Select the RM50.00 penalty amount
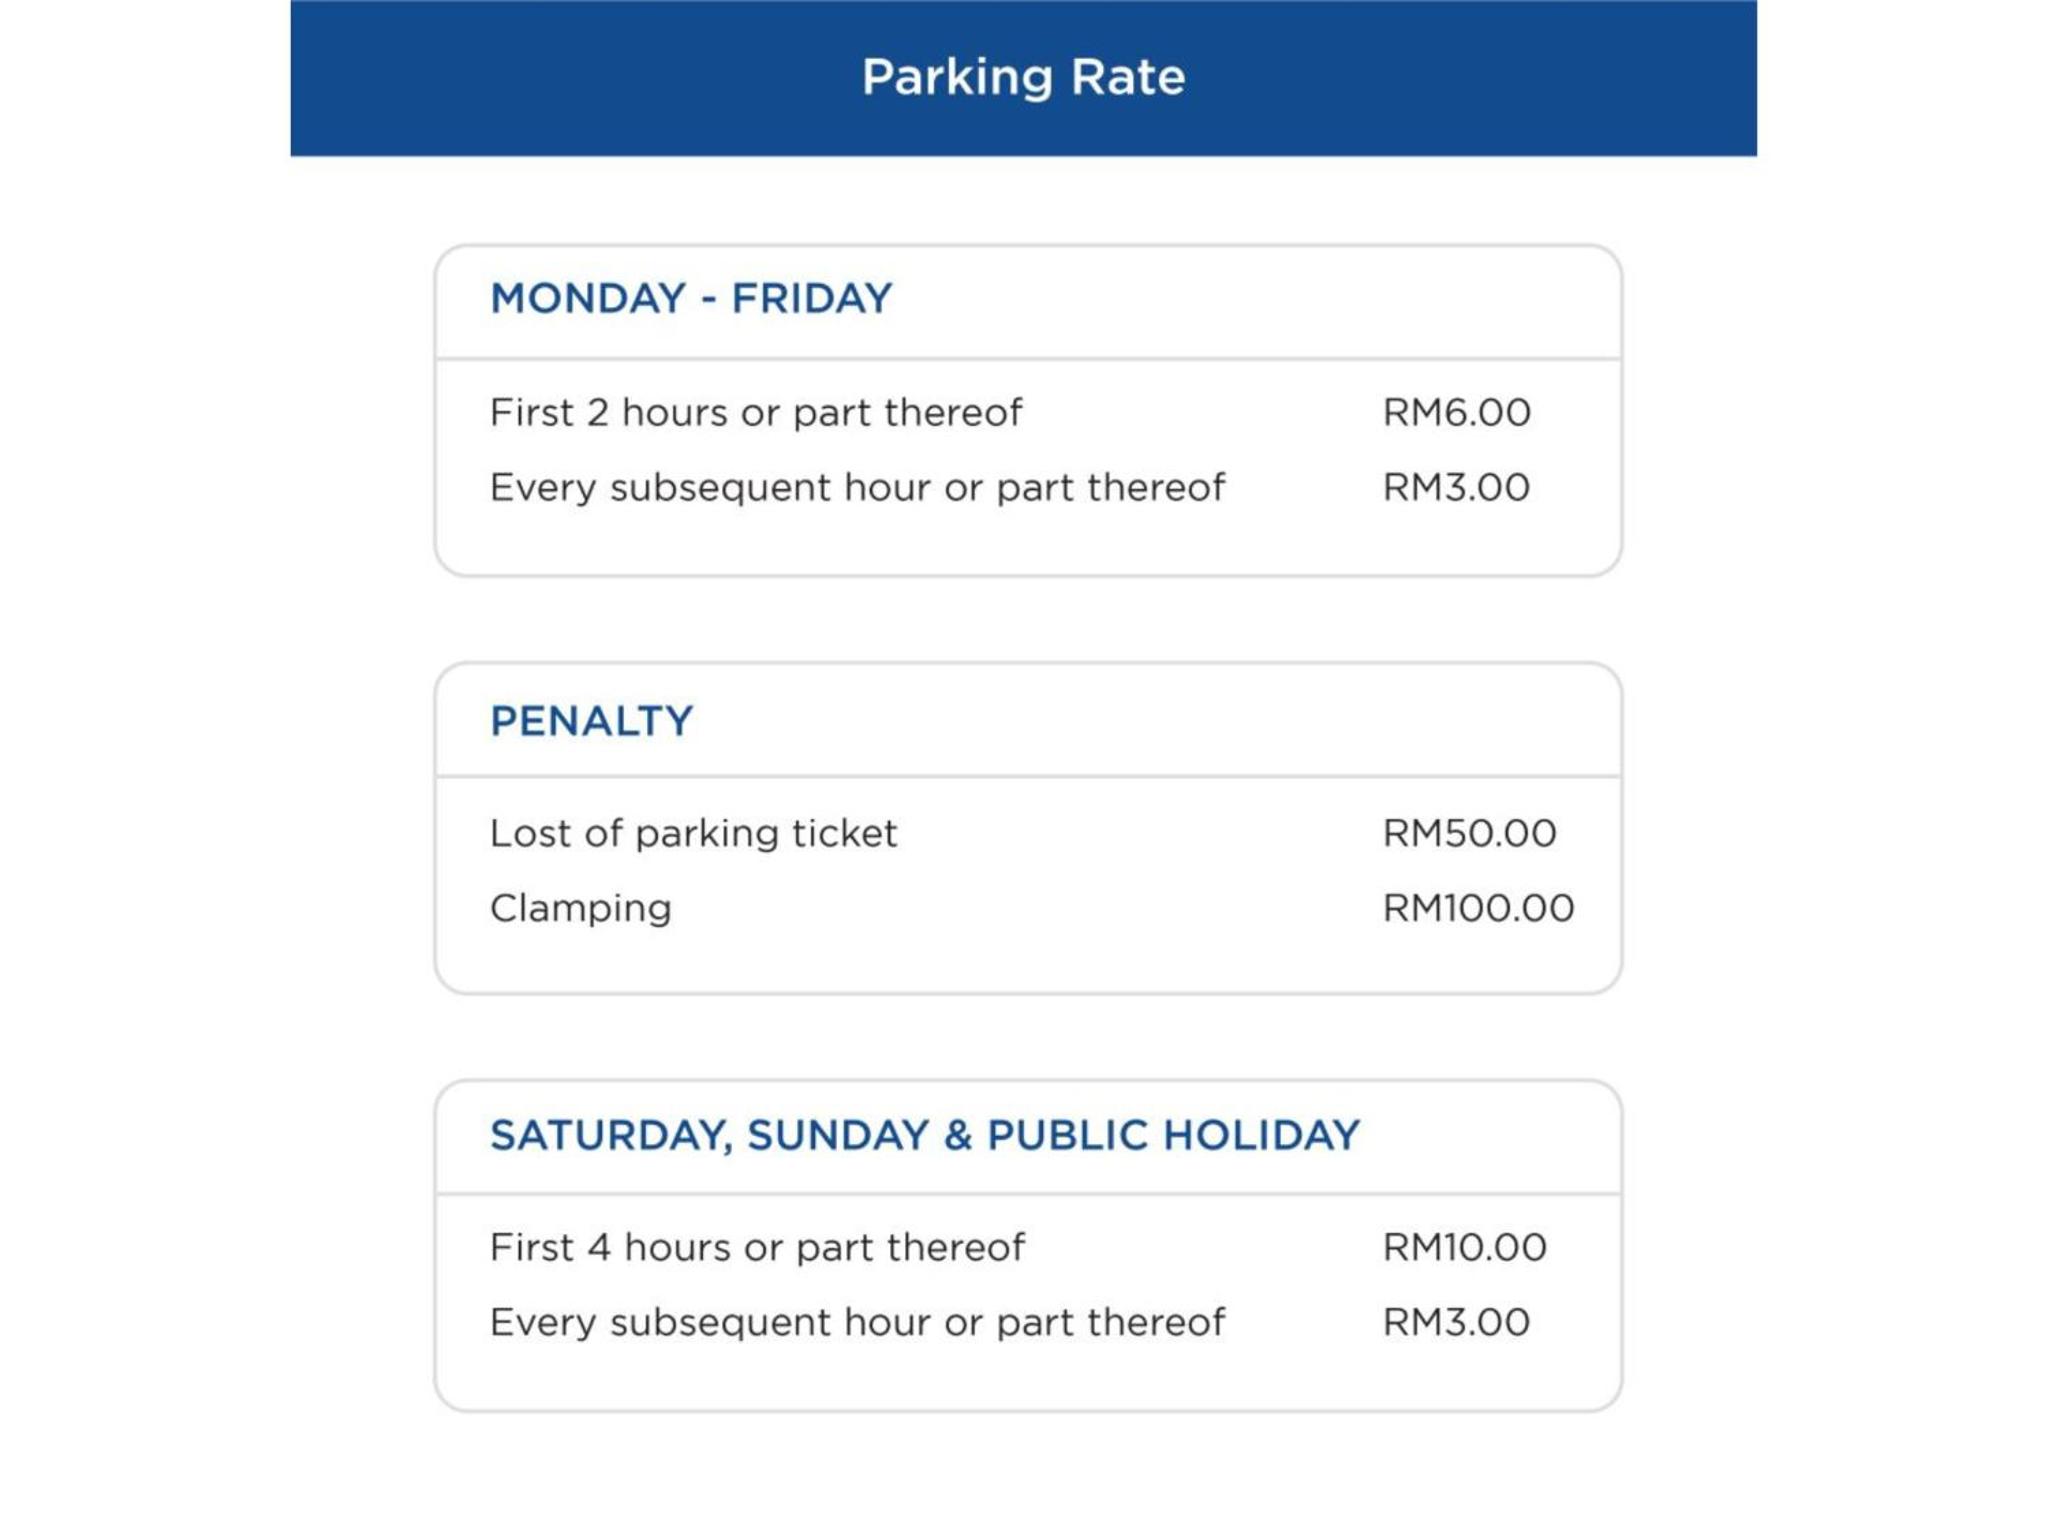This screenshot has height=1536, width=2048. pos(1469,833)
